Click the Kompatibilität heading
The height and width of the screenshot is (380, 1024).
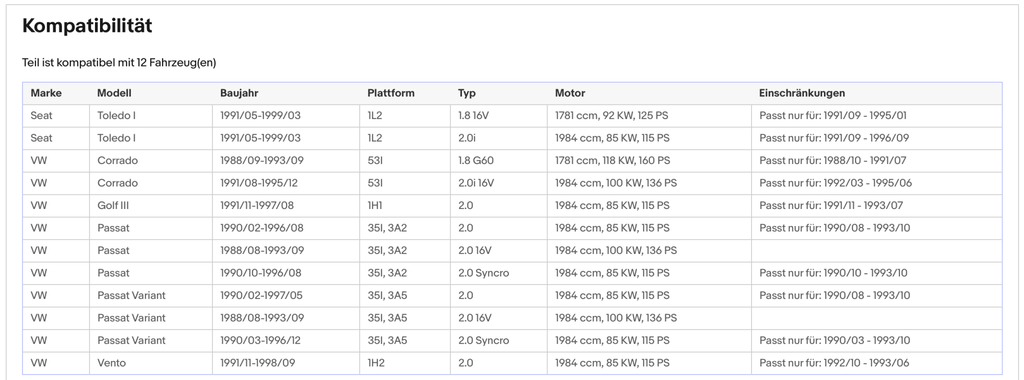(87, 26)
